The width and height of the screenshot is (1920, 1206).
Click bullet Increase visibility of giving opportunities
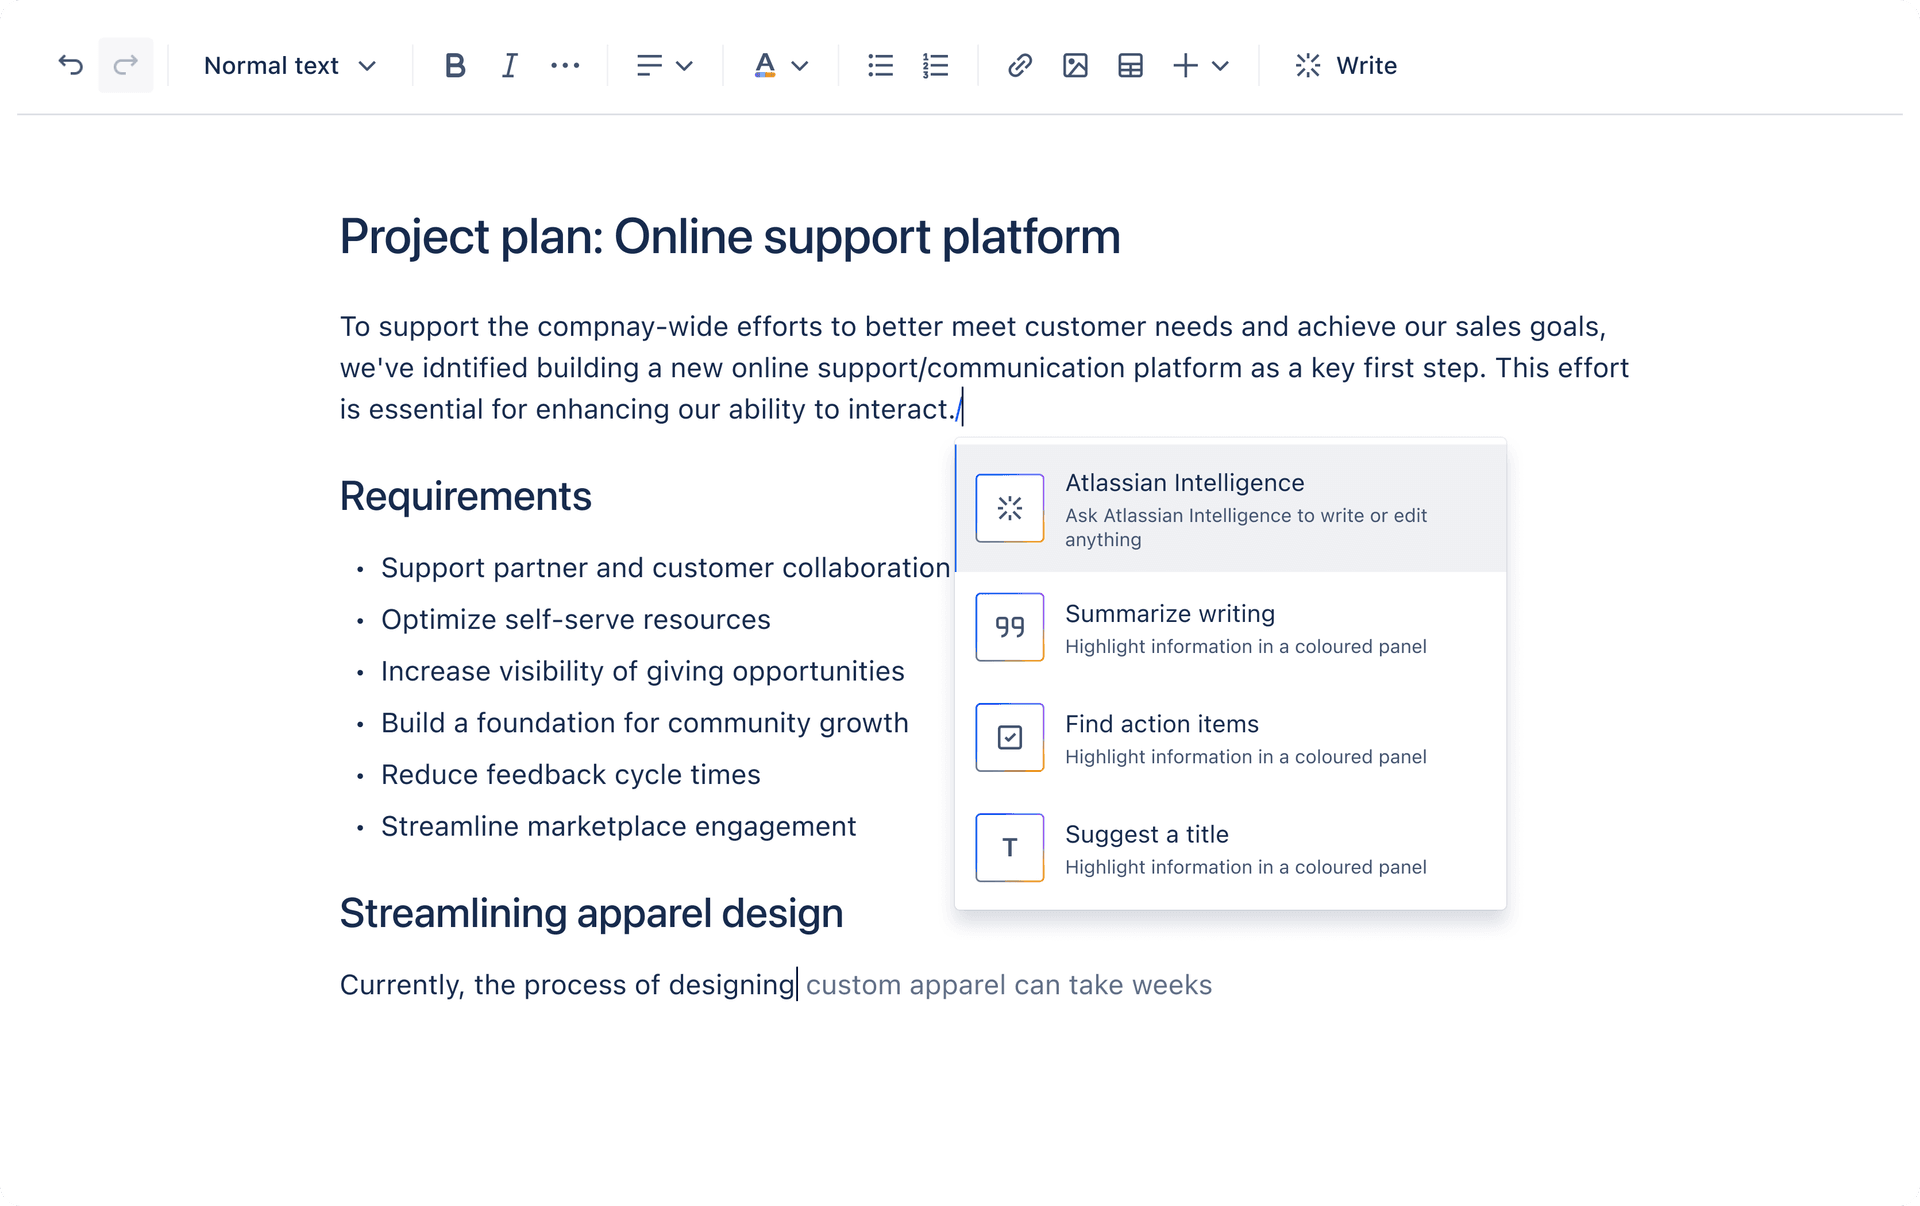(643, 671)
